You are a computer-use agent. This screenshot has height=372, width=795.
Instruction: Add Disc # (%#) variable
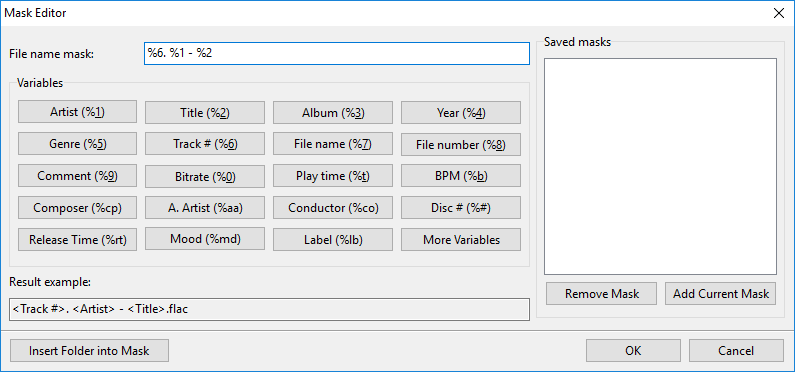coord(460,208)
